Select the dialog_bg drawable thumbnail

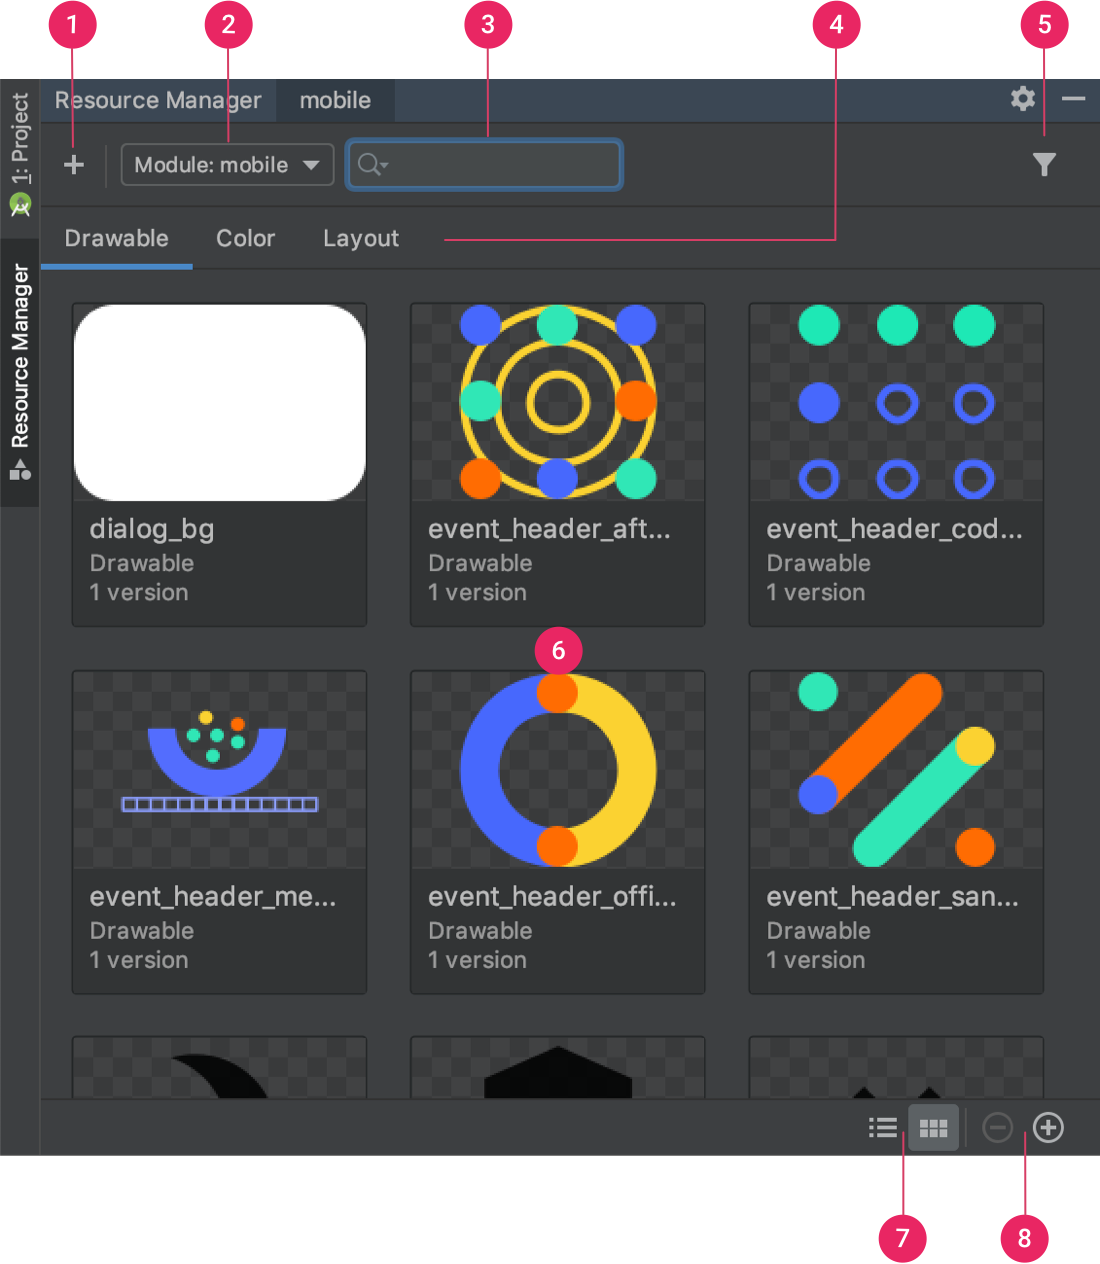pyautogui.click(x=219, y=402)
